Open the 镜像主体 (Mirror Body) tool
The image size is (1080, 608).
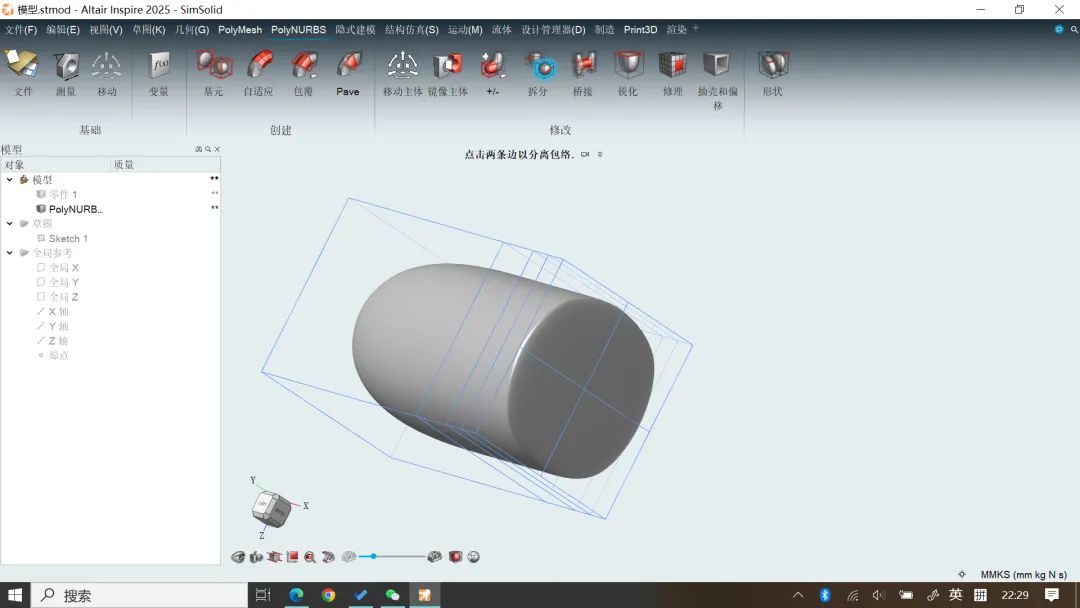click(447, 67)
